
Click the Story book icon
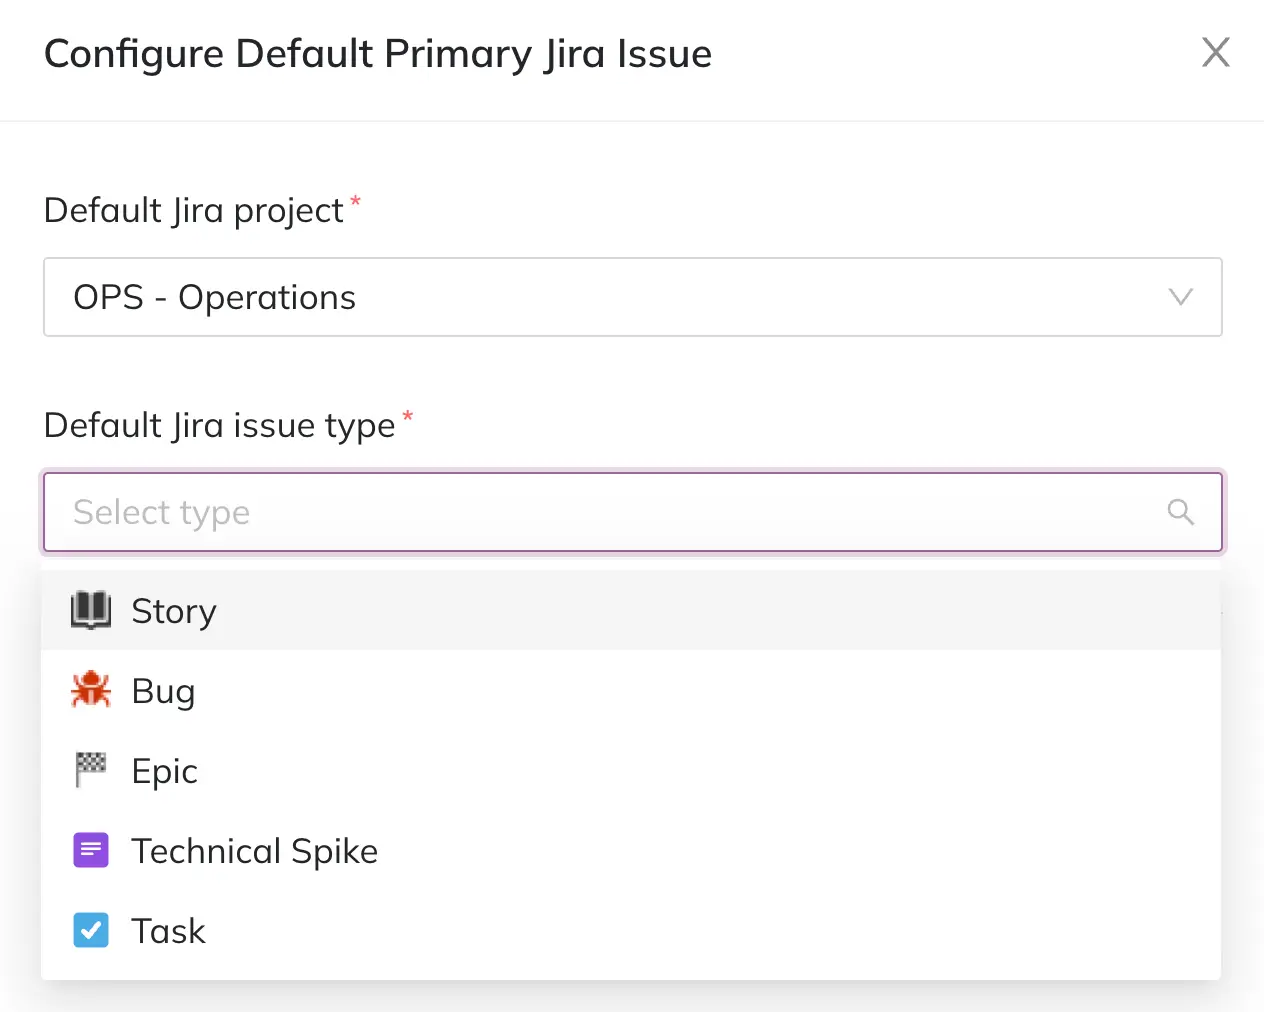[91, 610]
